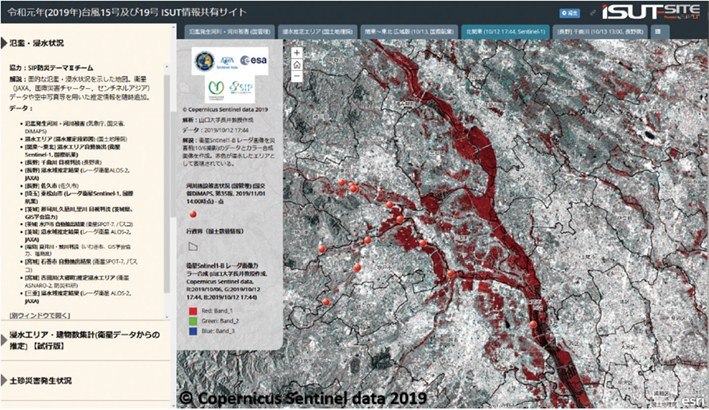This screenshot has height=410, width=709.
Task: Click the © Copernicus Sentinel data 2019 legend text
Action: pyautogui.click(x=225, y=109)
